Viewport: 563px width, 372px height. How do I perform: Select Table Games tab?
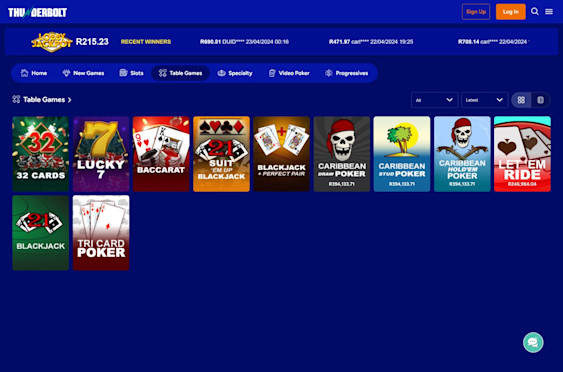181,73
